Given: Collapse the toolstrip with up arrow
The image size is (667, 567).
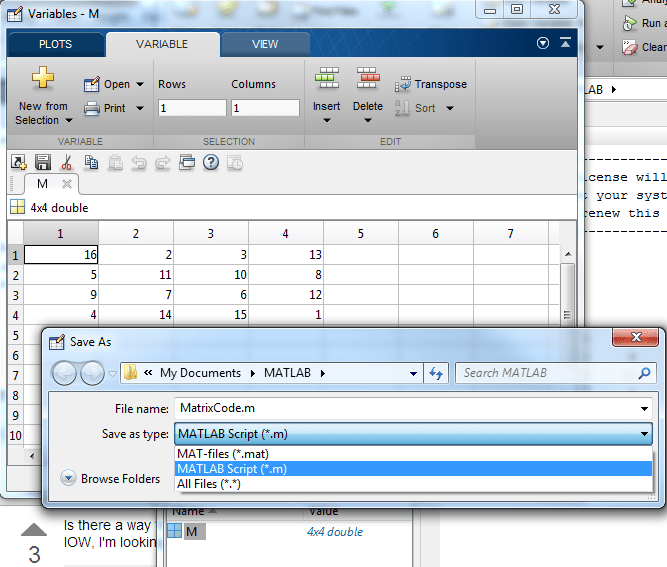Looking at the screenshot, I should (x=565, y=43).
